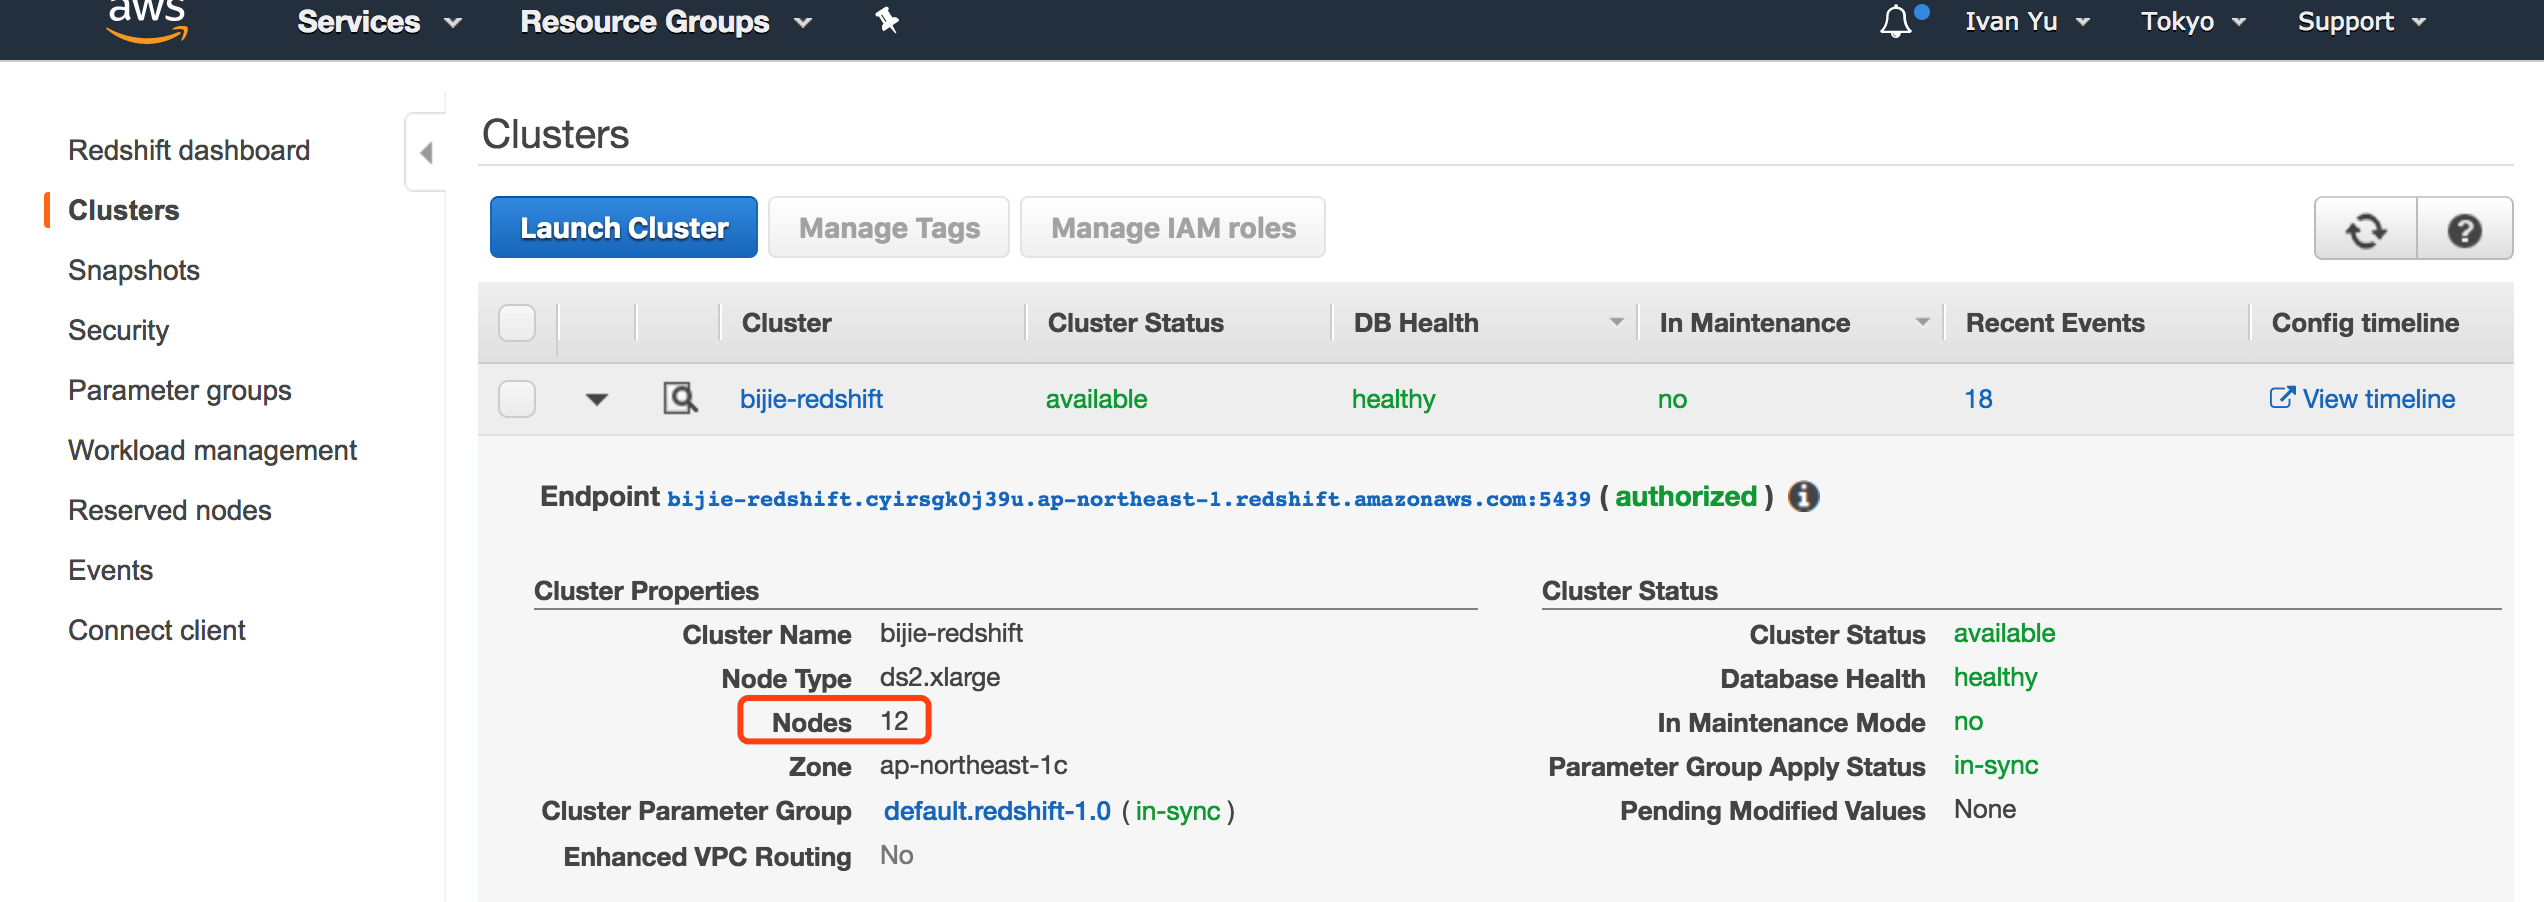This screenshot has height=902, width=2544.
Task: Open the help question mark icon
Action: click(x=2464, y=229)
